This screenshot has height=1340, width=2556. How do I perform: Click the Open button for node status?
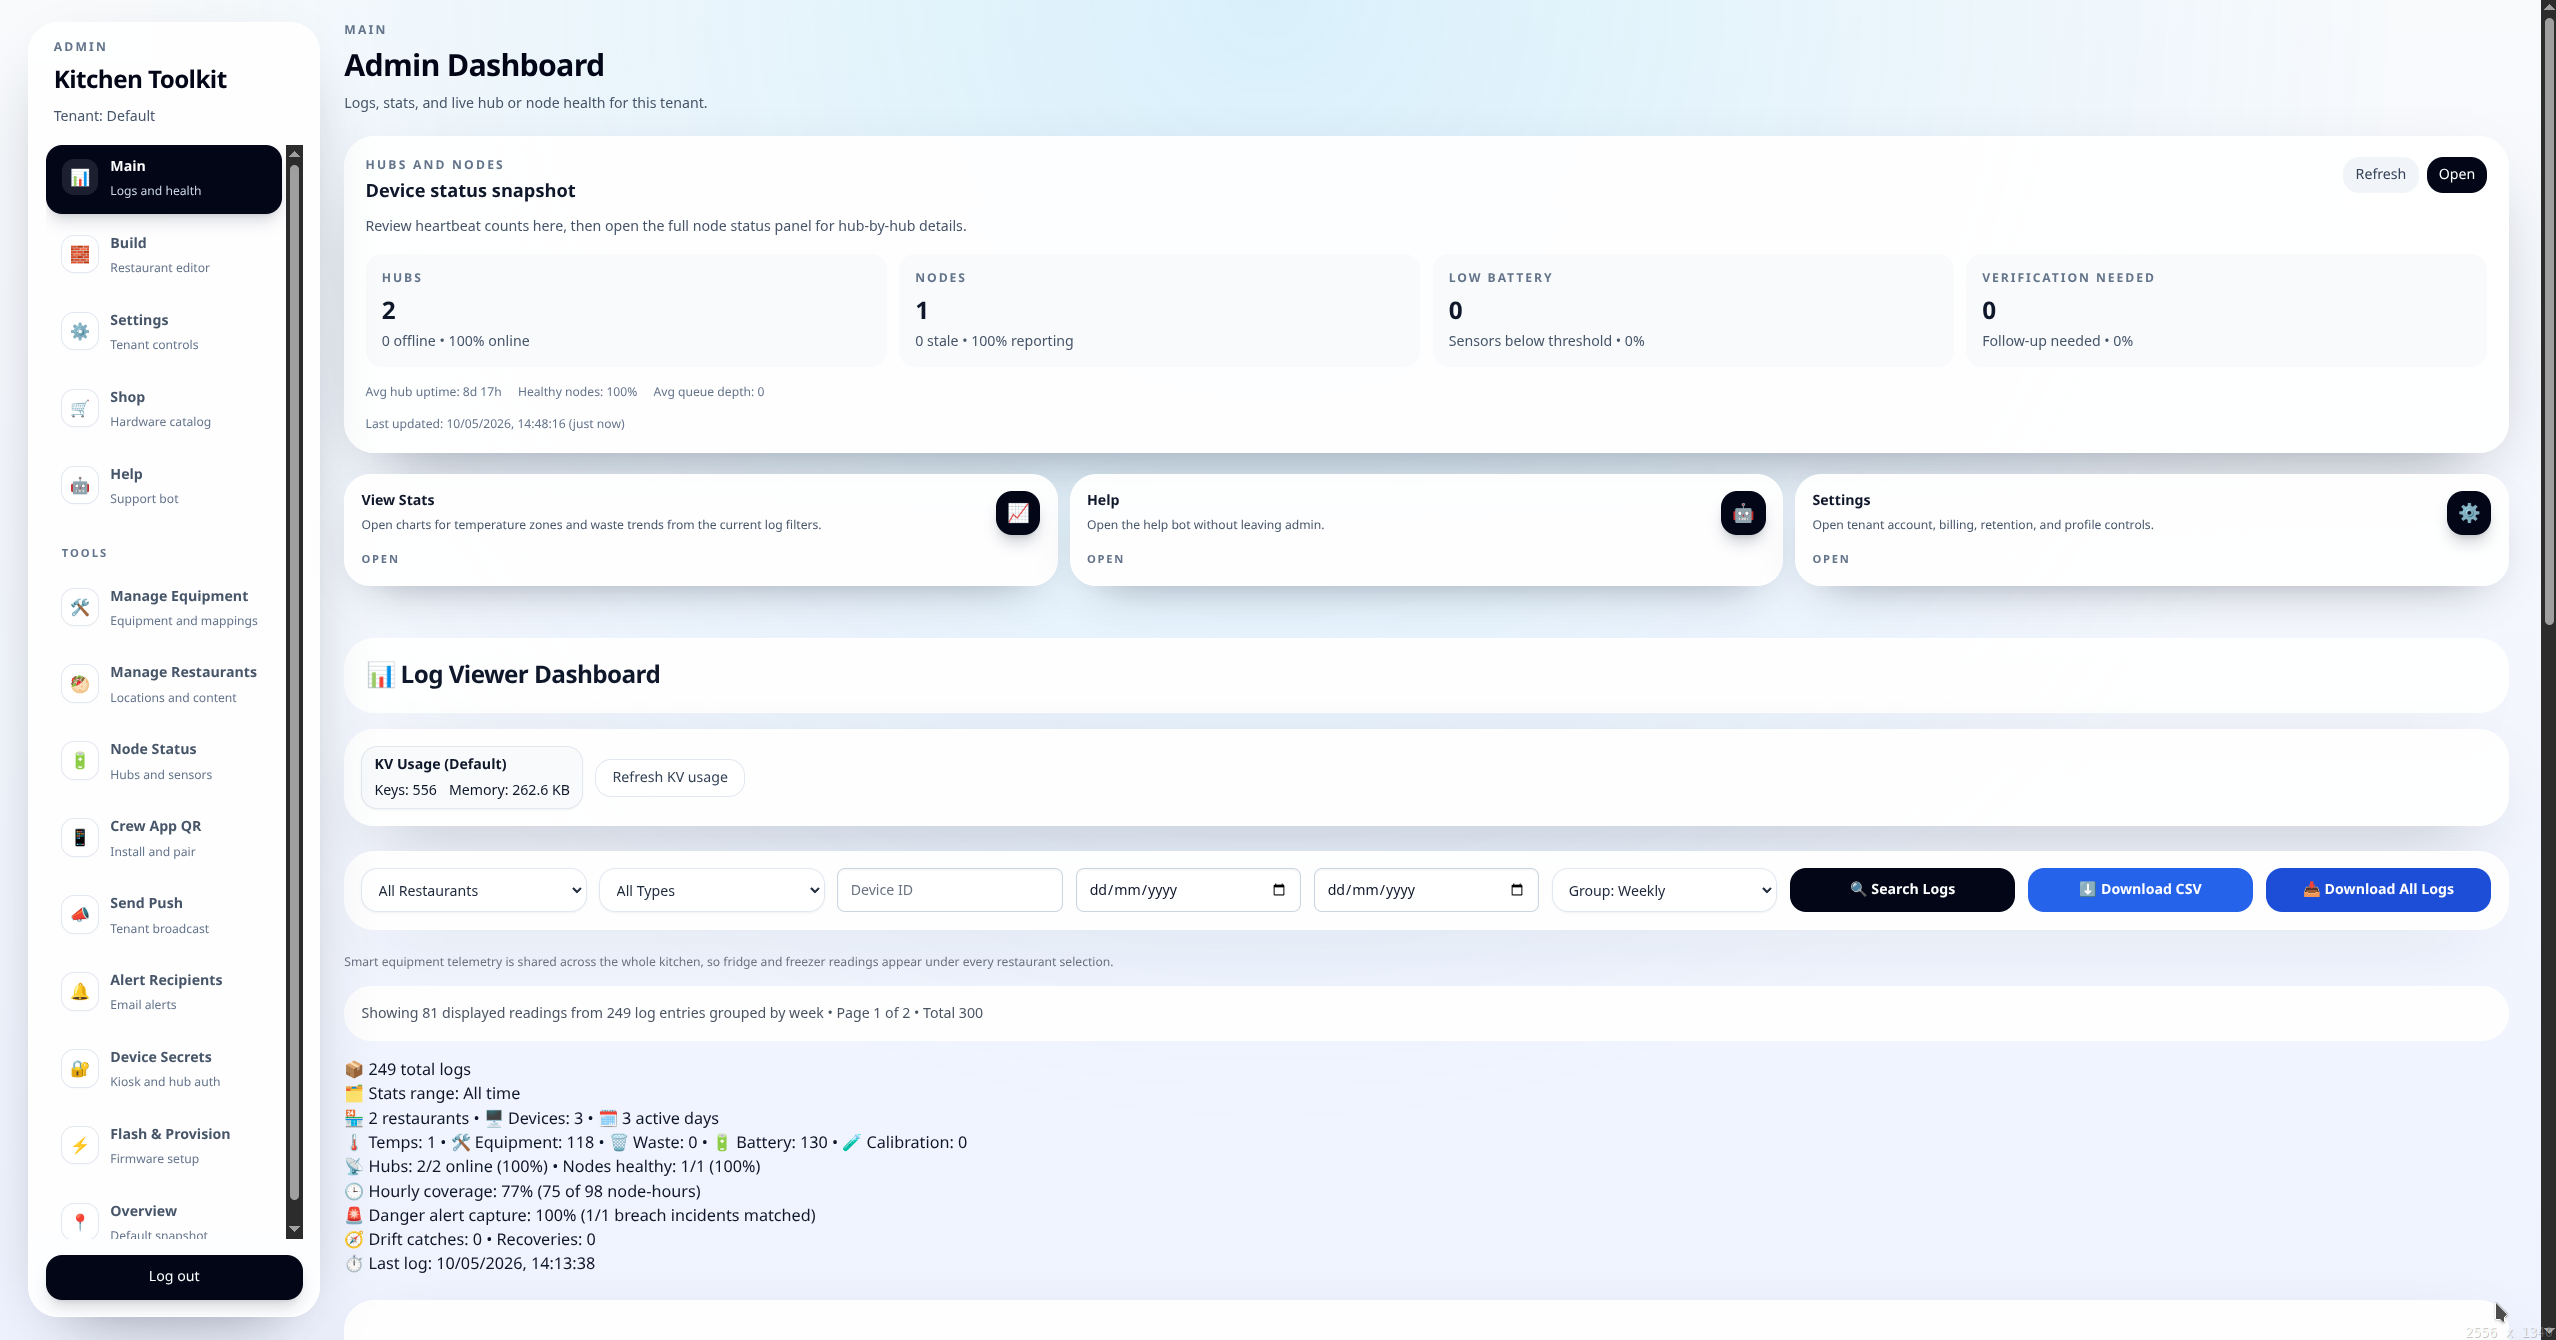click(x=2456, y=174)
